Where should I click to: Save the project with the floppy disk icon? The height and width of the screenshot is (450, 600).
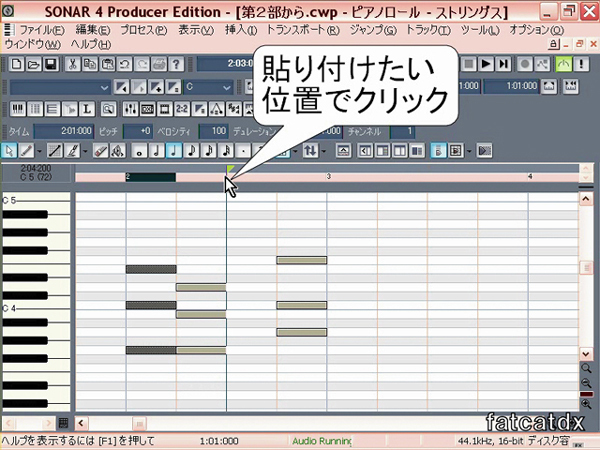(x=51, y=64)
